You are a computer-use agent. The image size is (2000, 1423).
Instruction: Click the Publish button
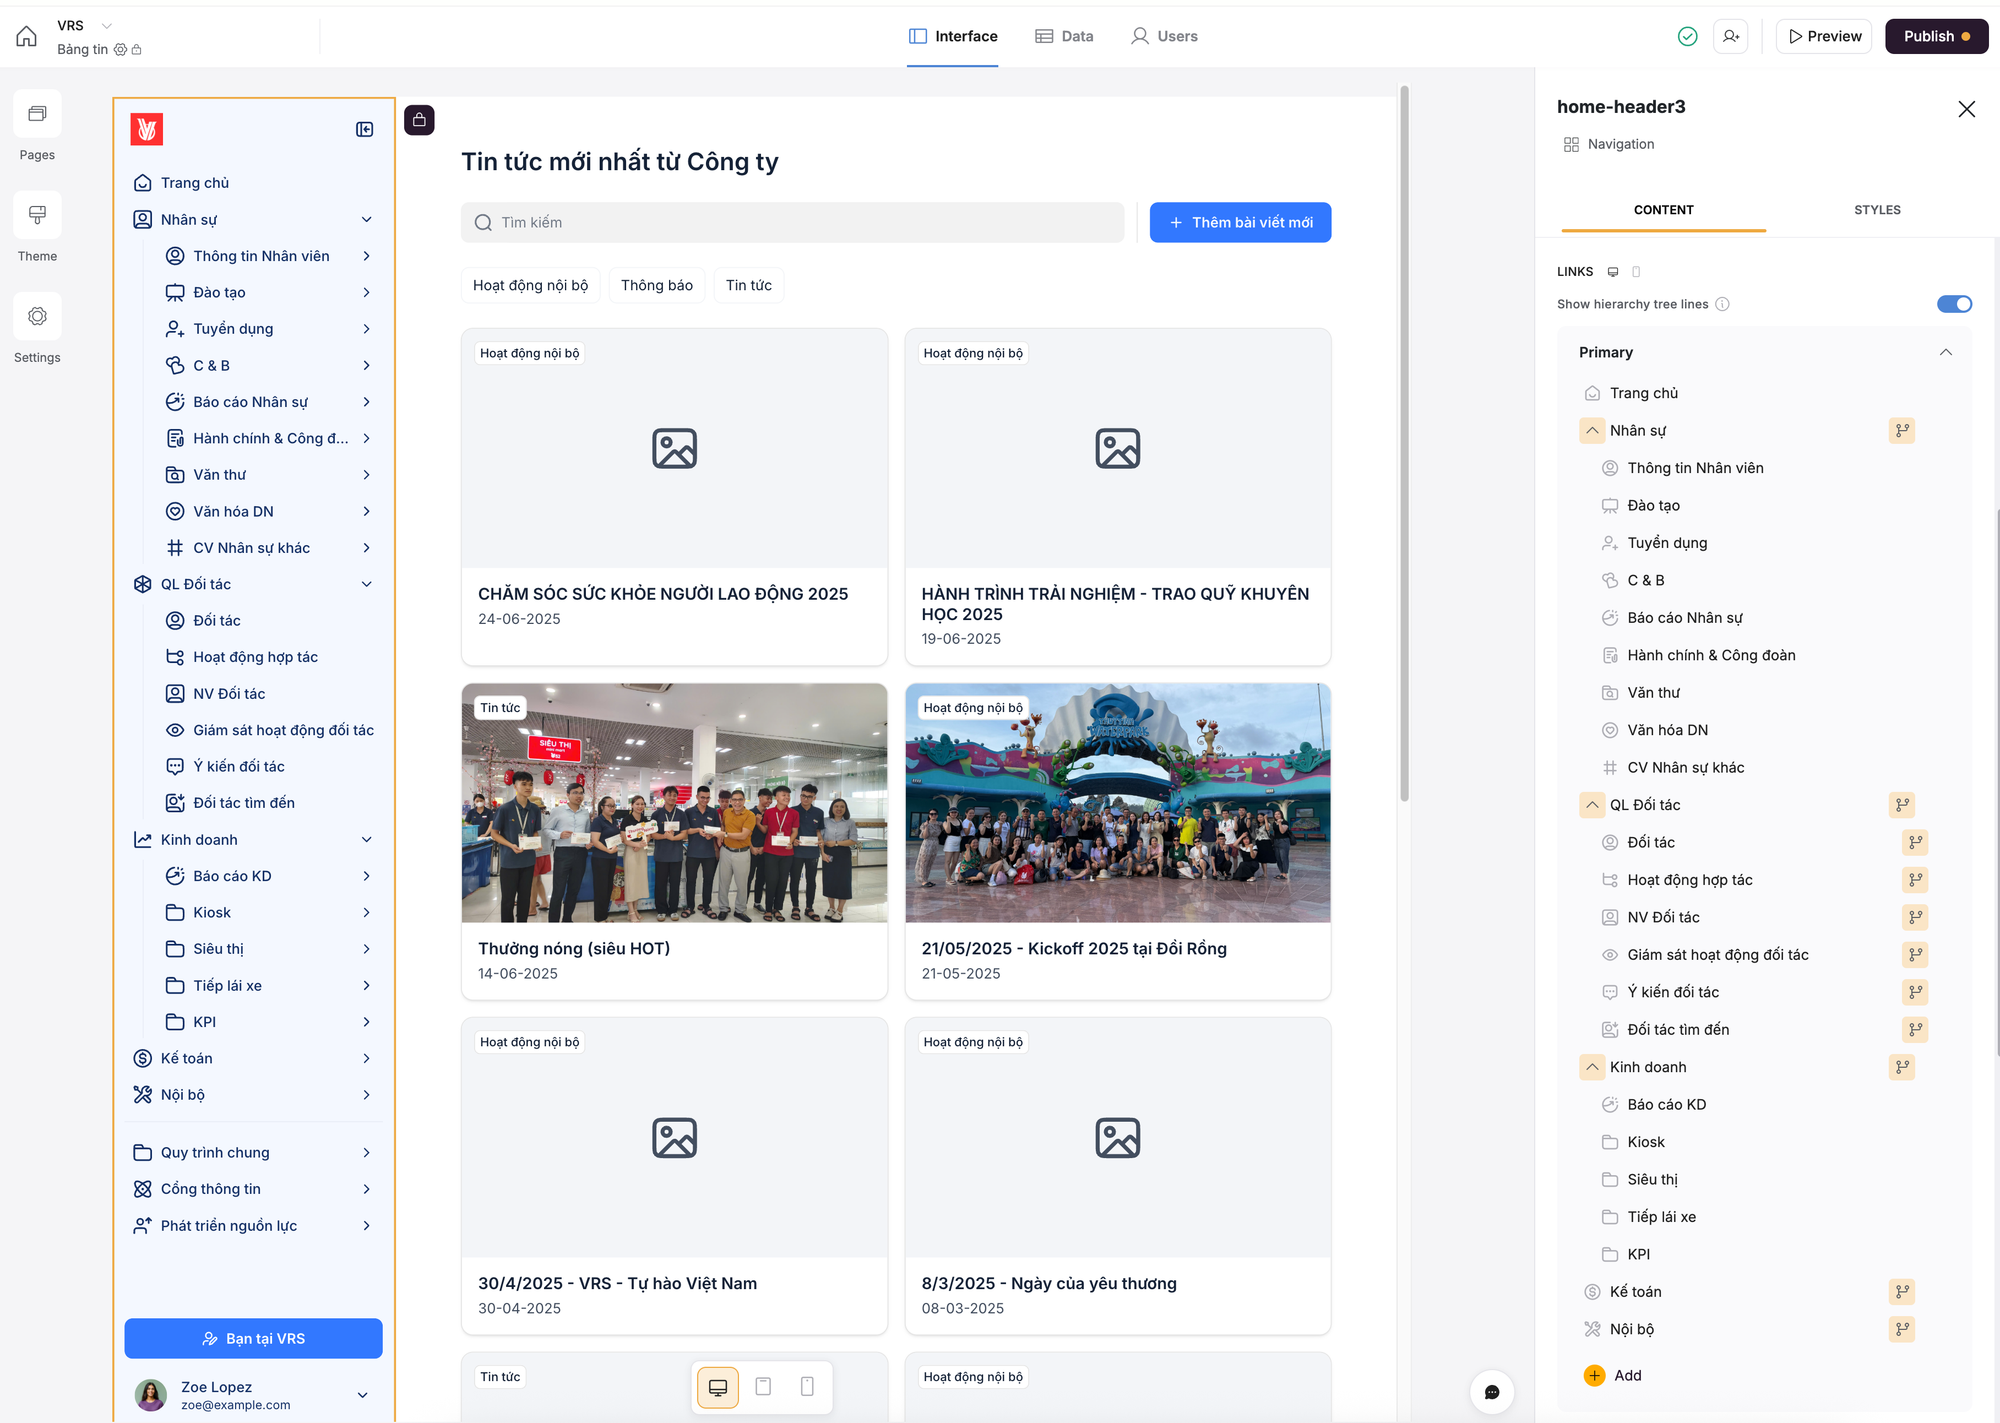pos(1937,36)
